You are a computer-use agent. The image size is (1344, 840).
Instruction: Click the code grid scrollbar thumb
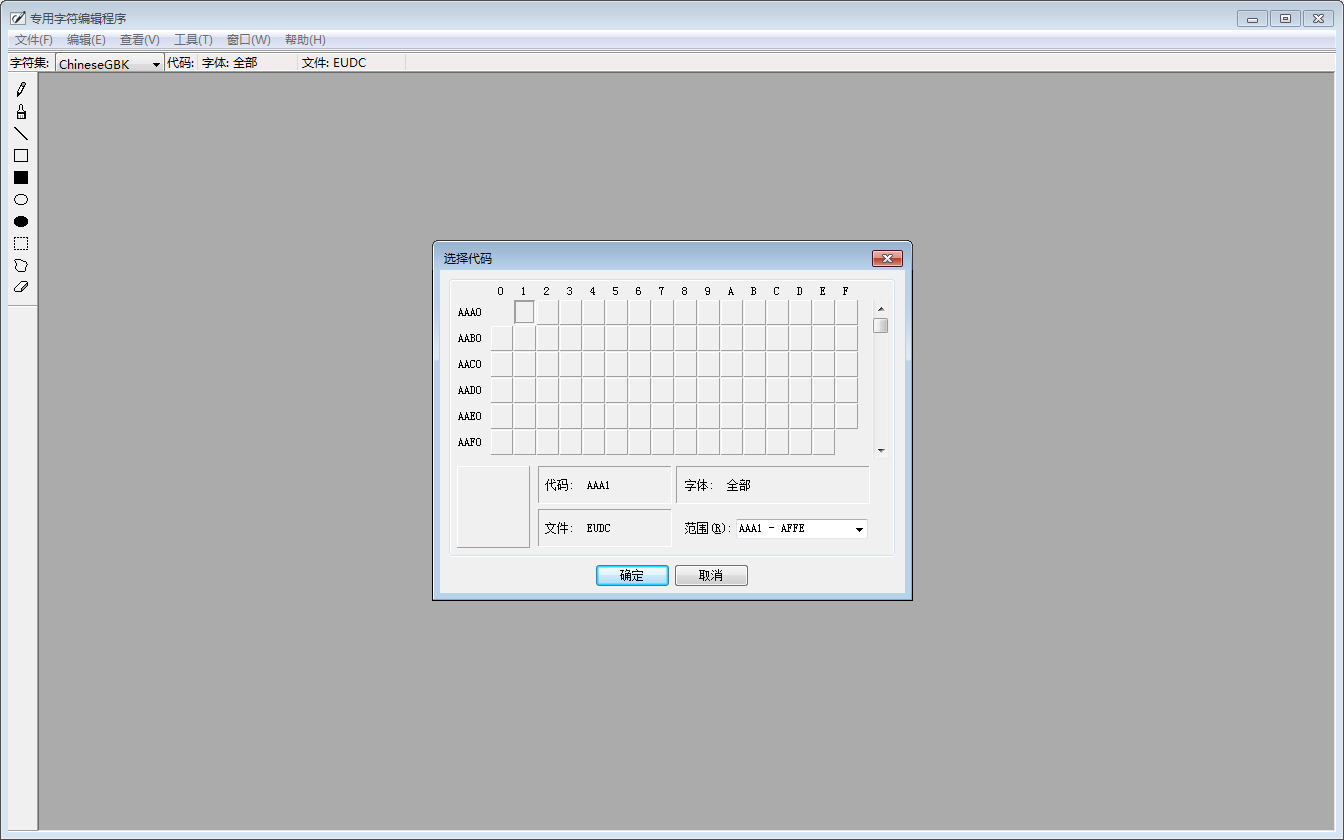[x=881, y=325]
